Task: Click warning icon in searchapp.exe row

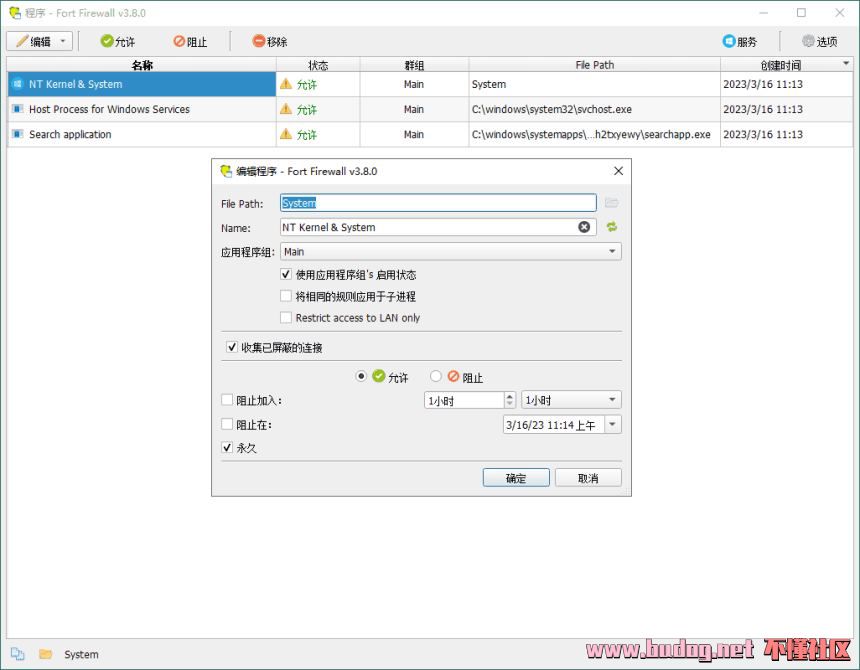Action: coord(286,134)
